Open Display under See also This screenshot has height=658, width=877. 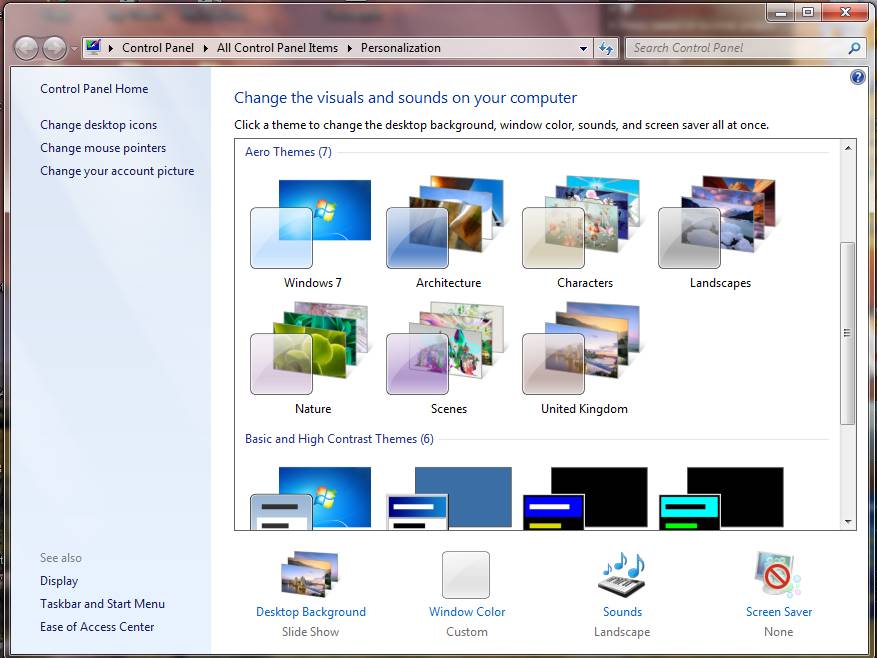tap(59, 581)
